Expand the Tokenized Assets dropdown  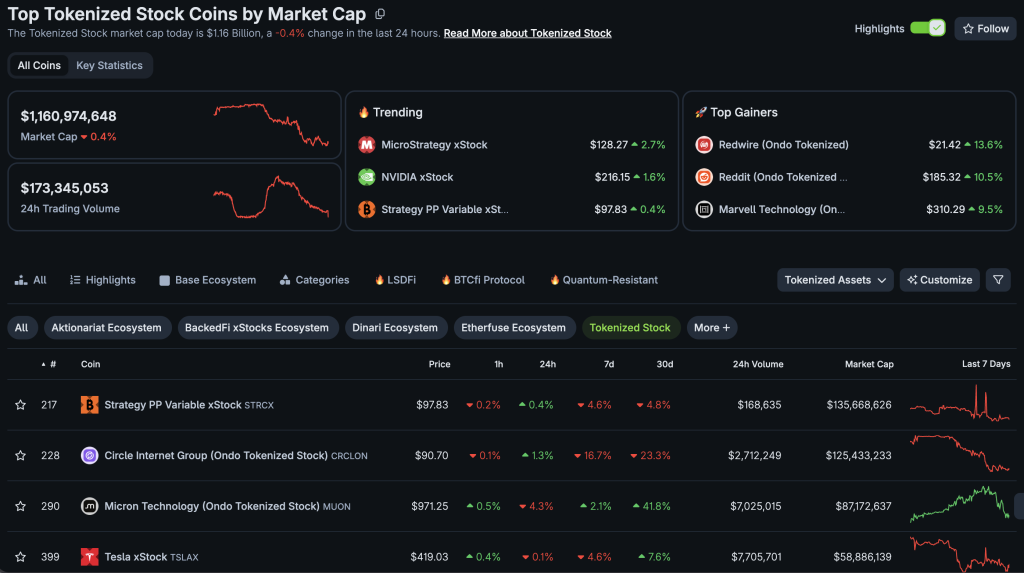(x=835, y=280)
